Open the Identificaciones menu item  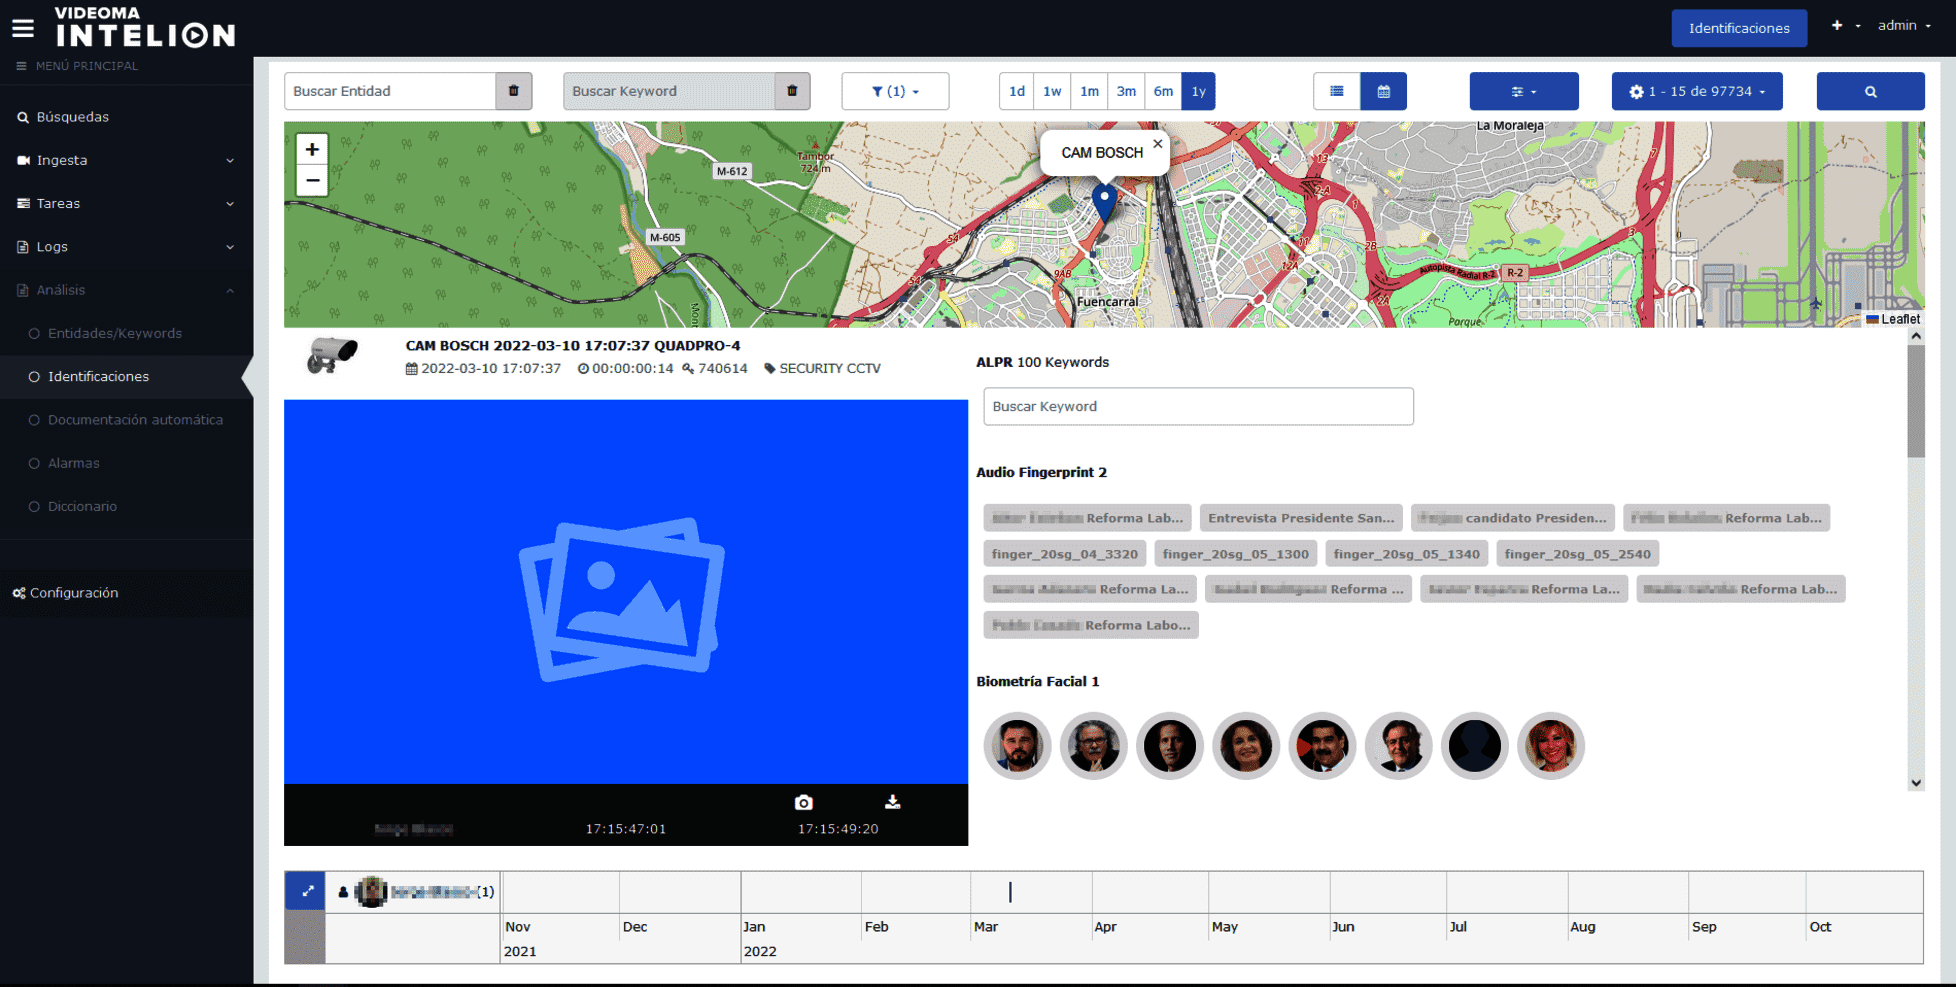click(97, 377)
